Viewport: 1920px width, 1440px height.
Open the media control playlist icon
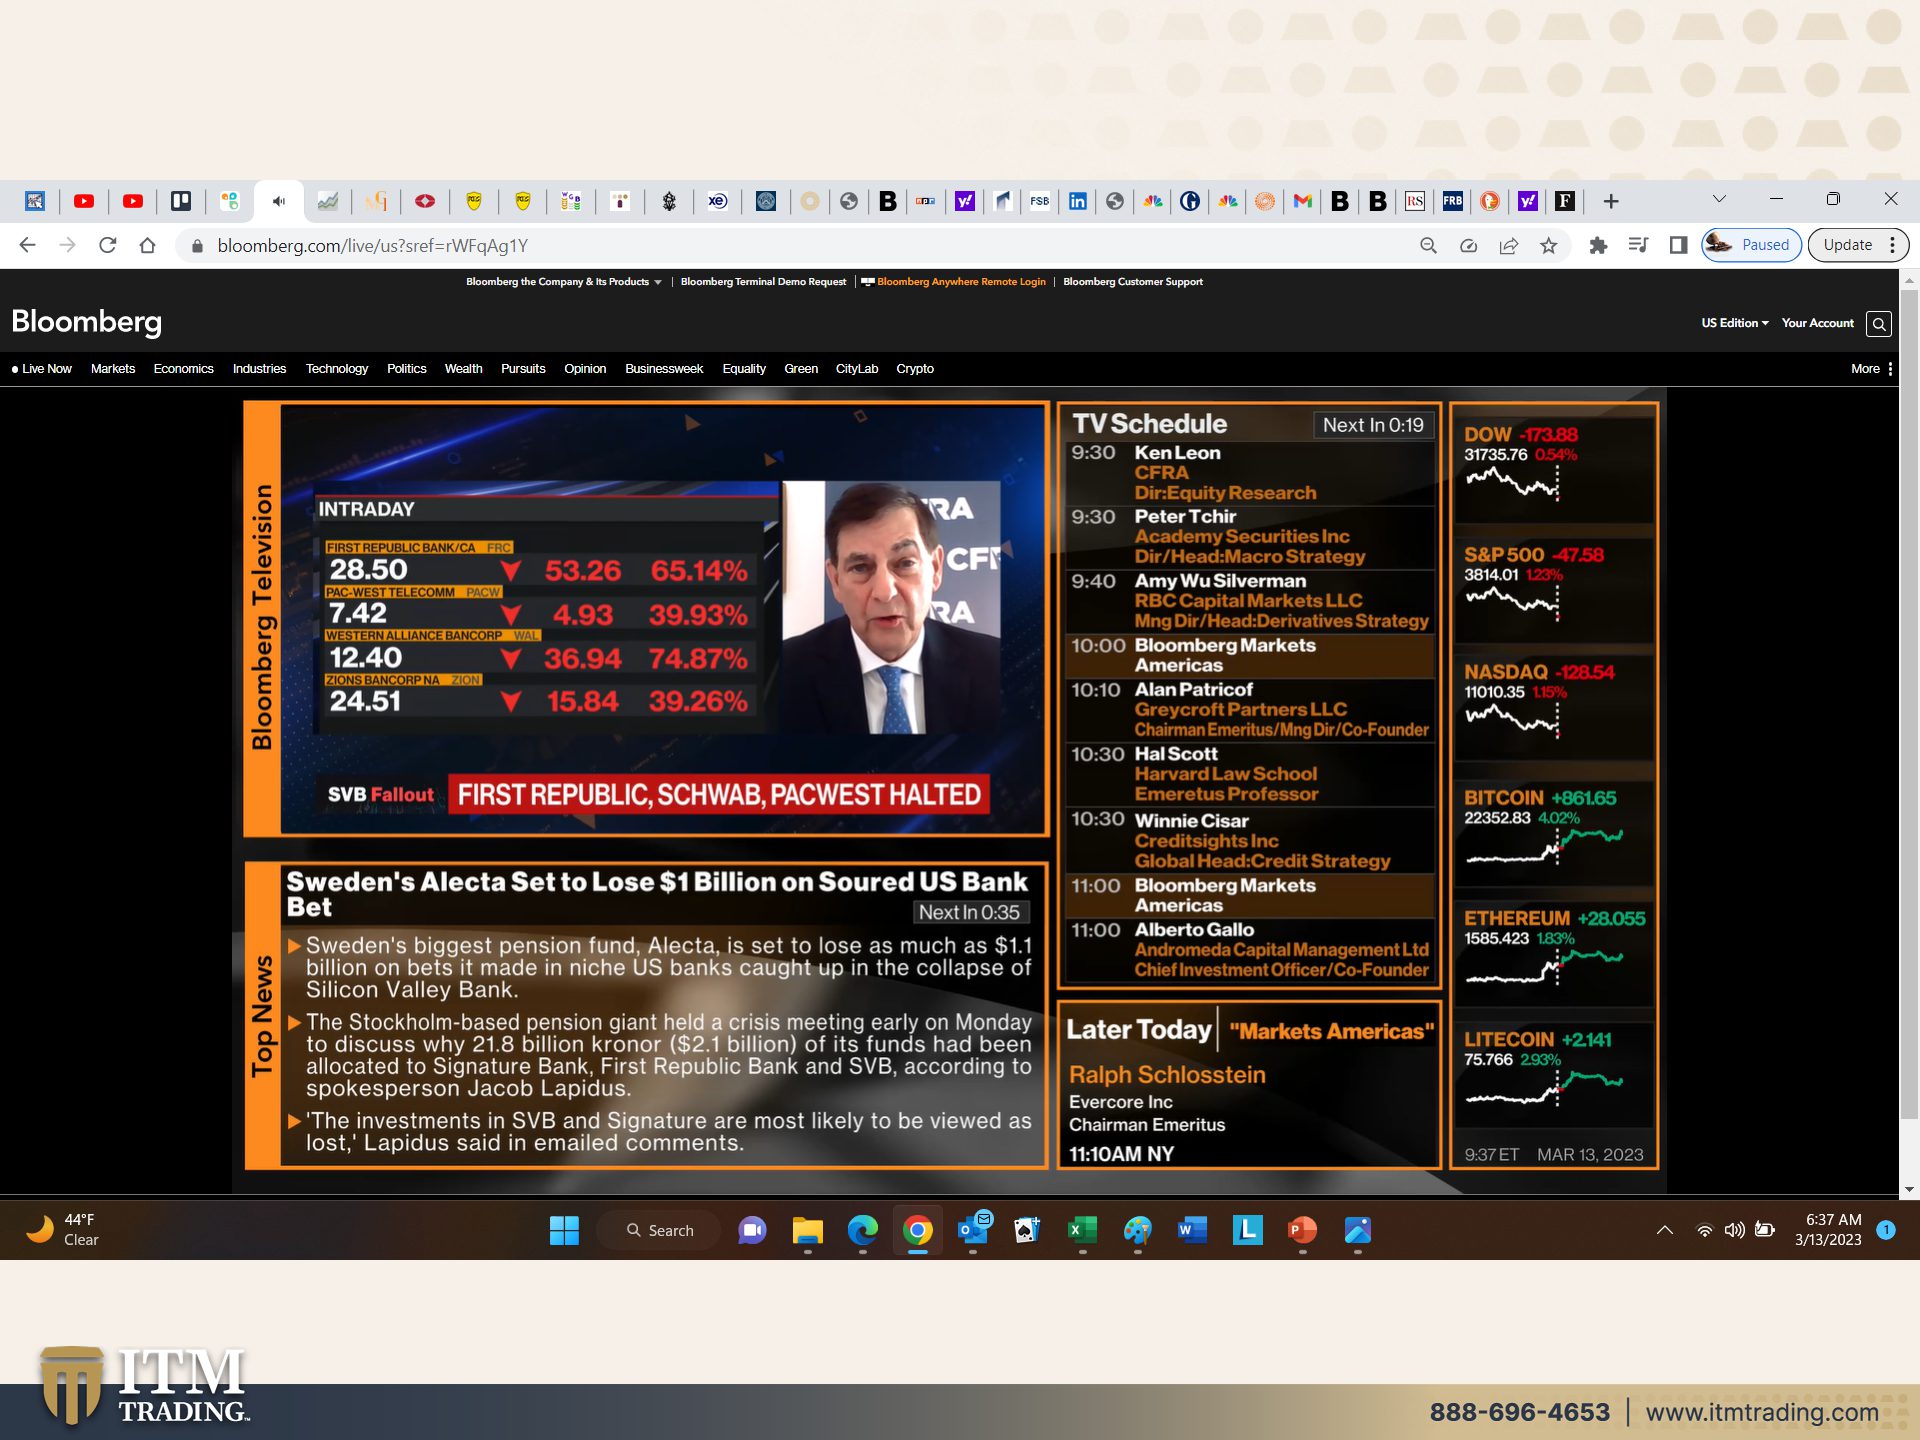[x=1638, y=245]
